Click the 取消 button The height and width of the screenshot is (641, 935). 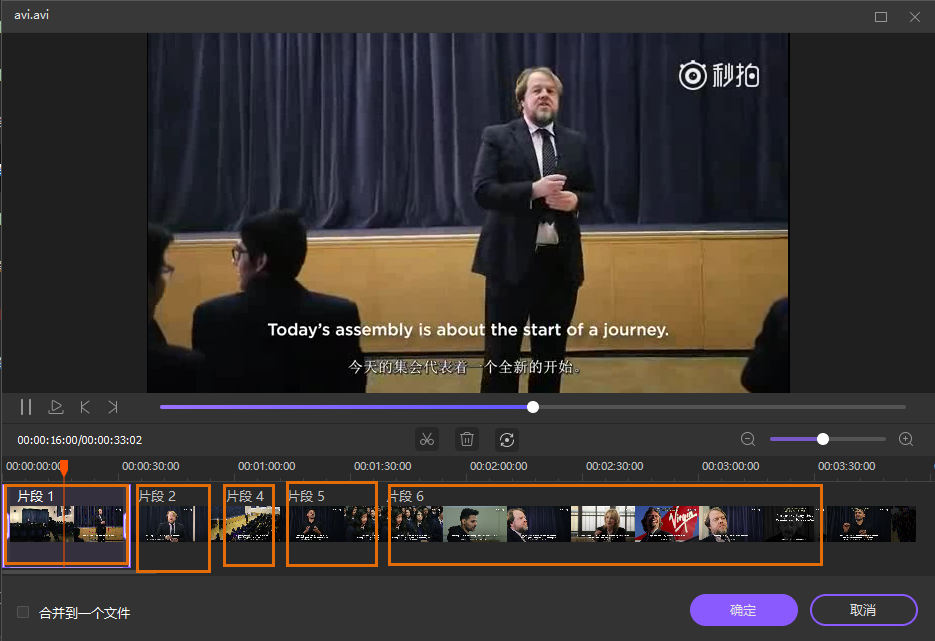tap(863, 610)
